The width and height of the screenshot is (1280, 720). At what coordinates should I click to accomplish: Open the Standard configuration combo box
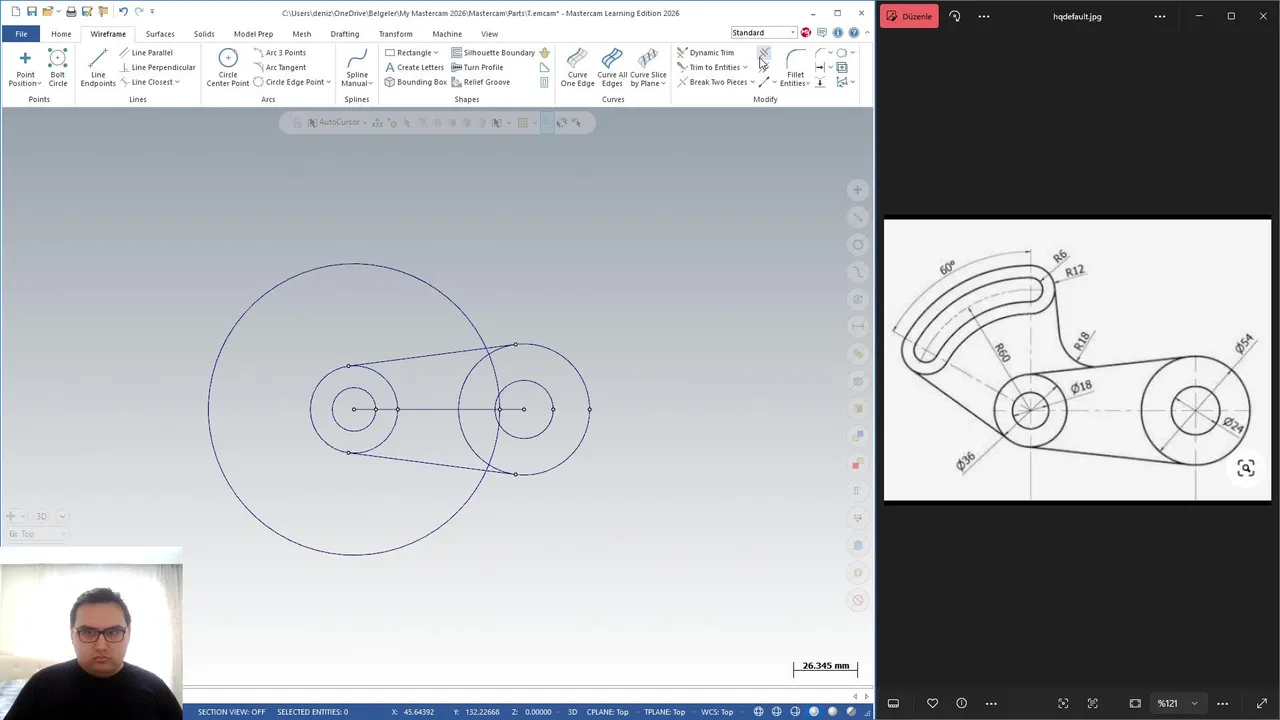(x=763, y=32)
